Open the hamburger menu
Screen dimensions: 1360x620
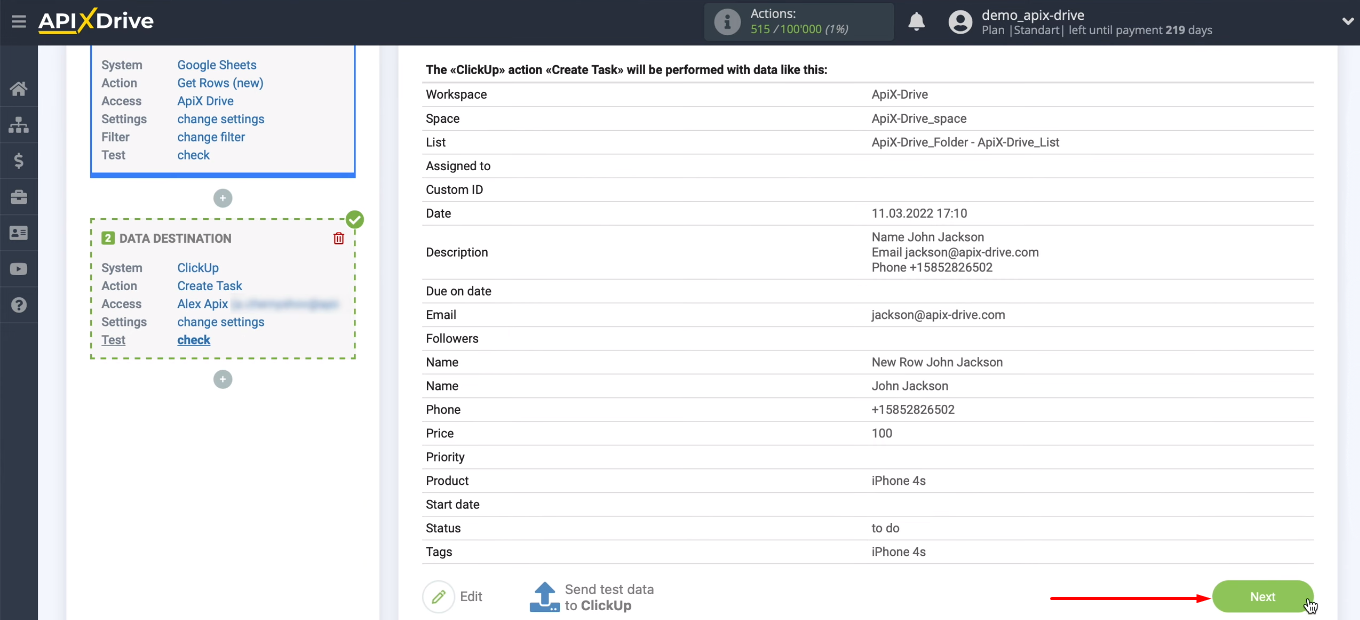pos(18,21)
